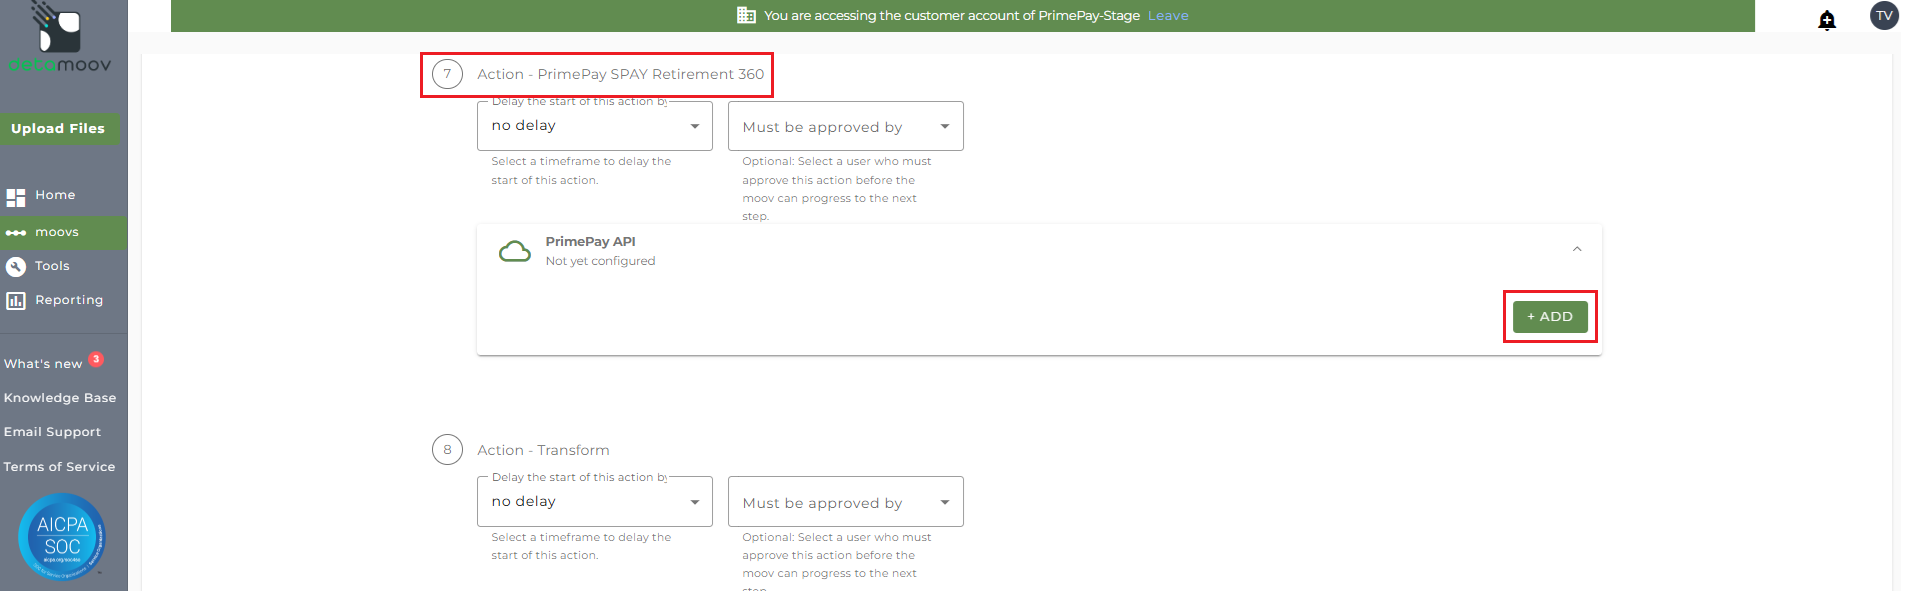Click the datamoov logo
This screenshot has width=1912, height=591.
(x=60, y=38)
